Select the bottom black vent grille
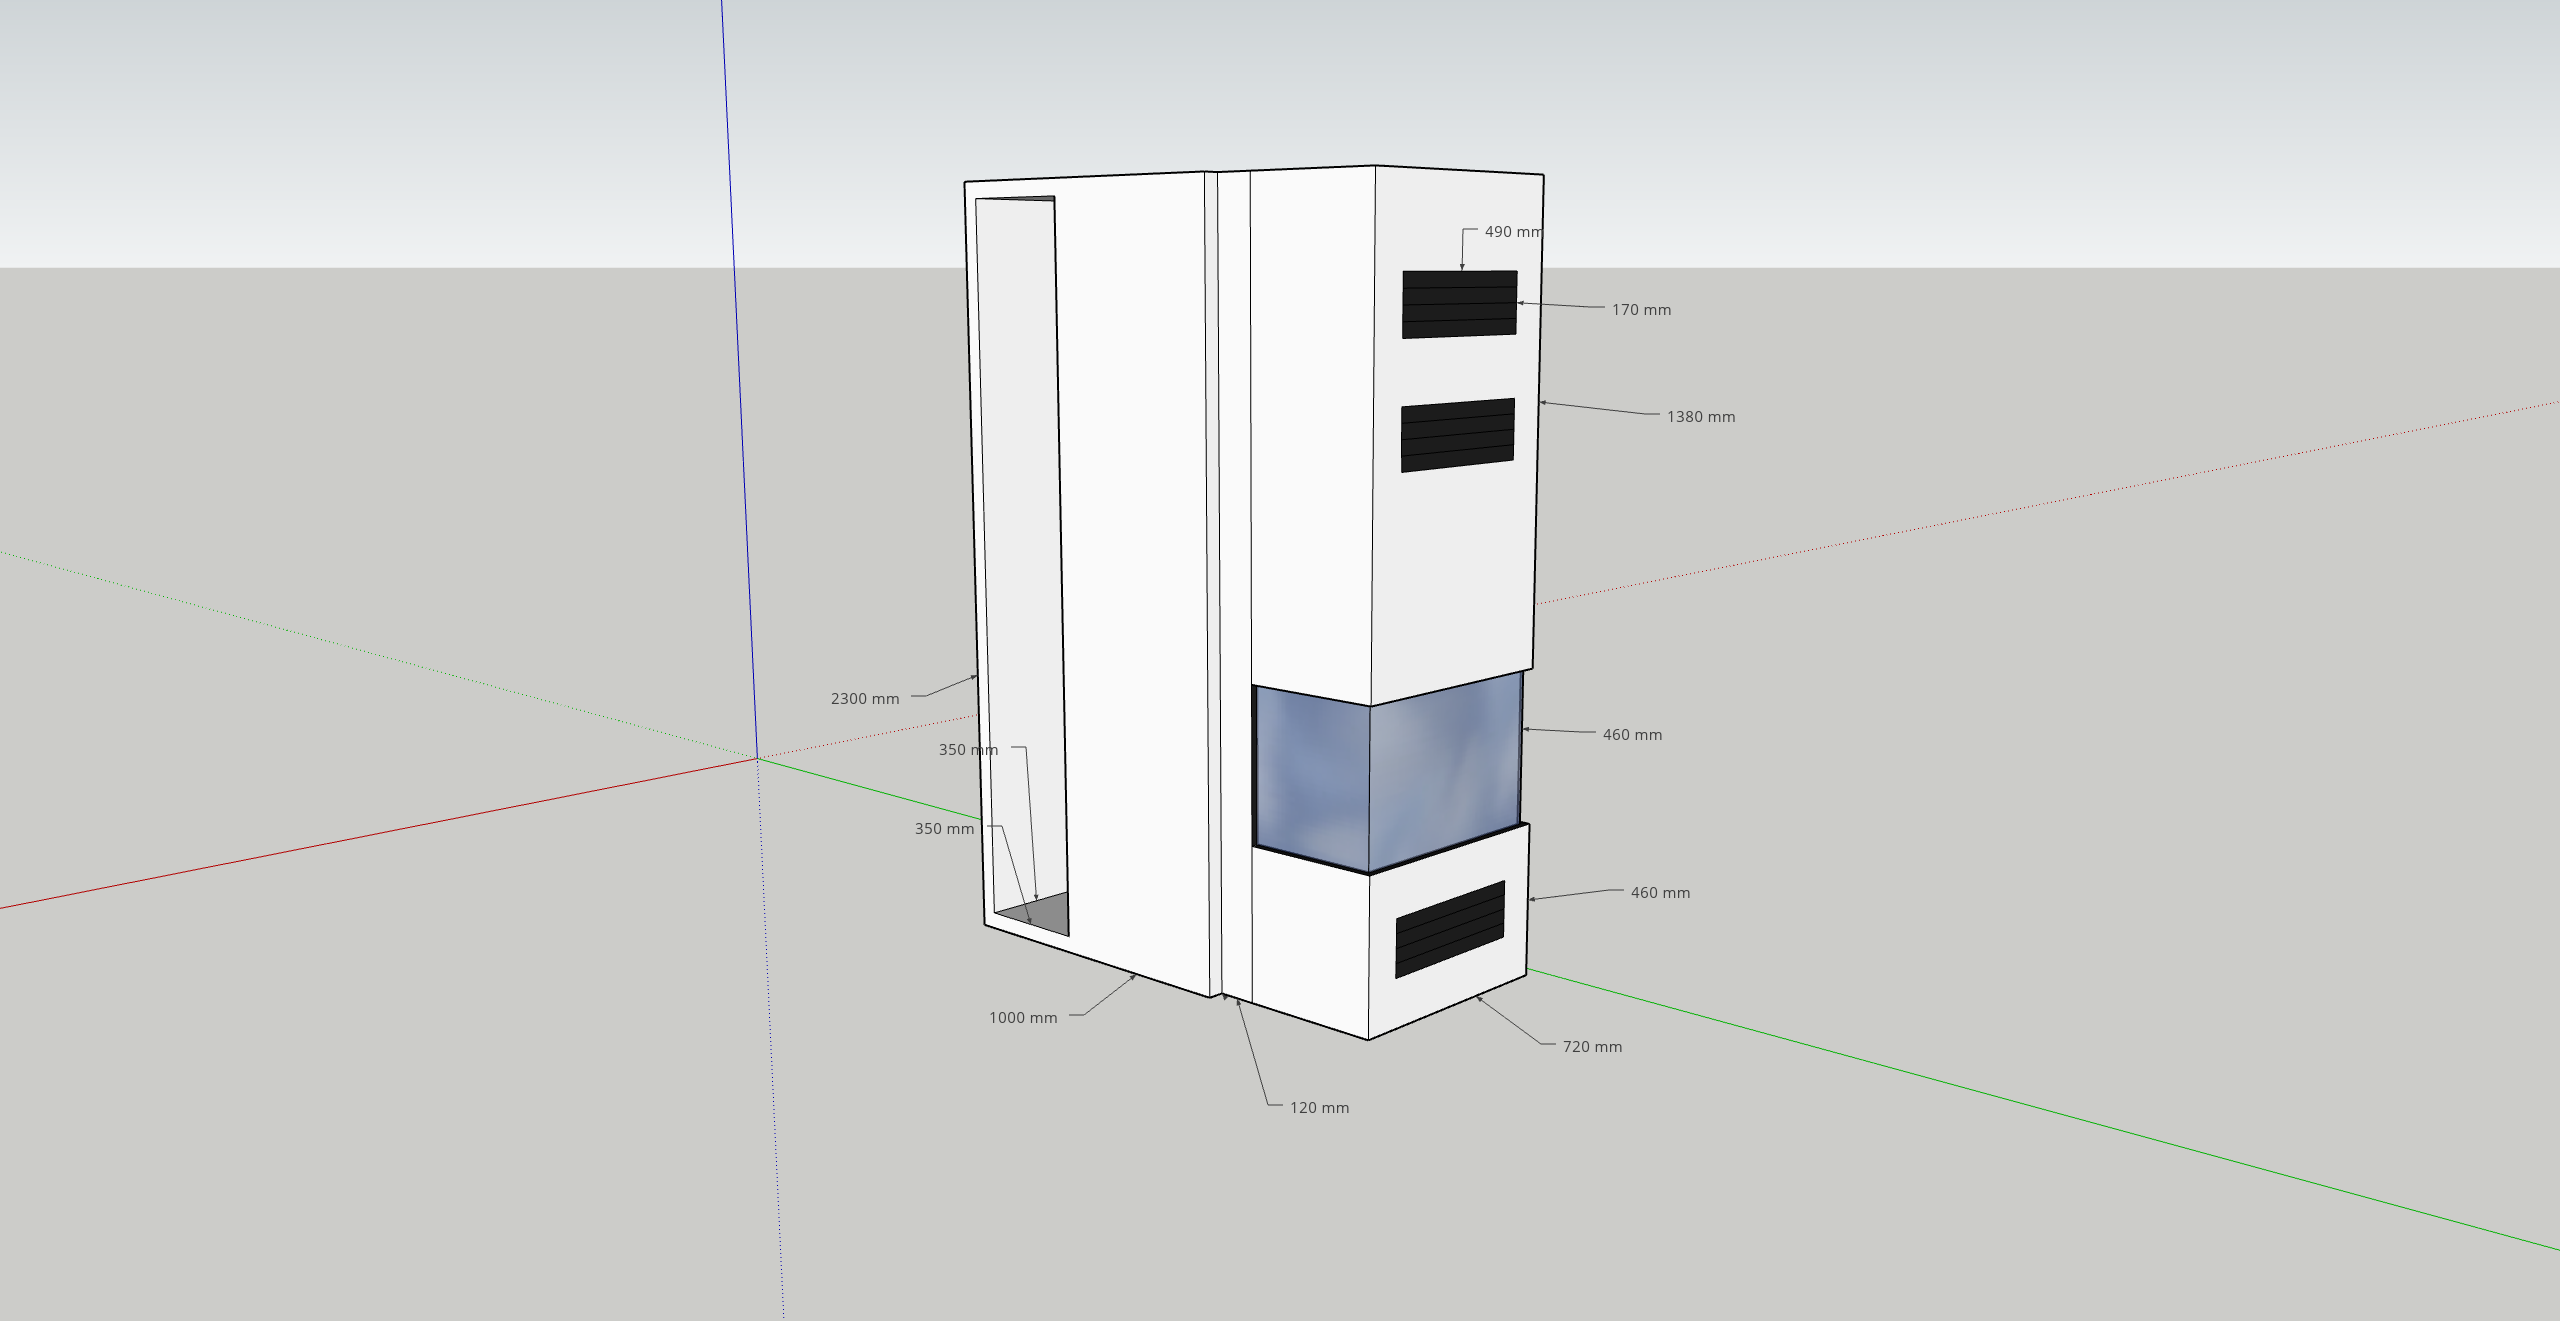The image size is (2560, 1321). click(1449, 929)
